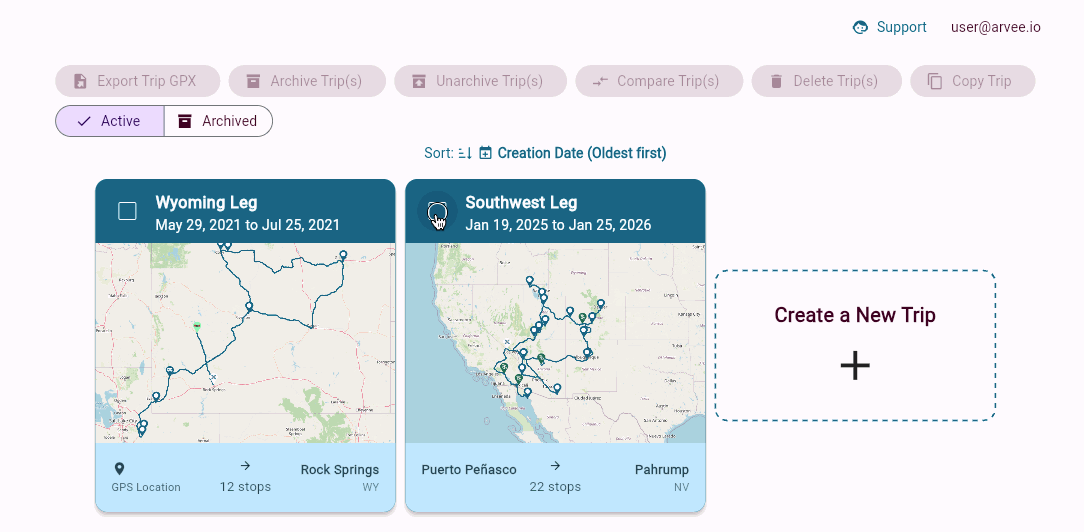Open the Southwest Leg map thumbnail
The image size is (1084, 532).
(555, 343)
